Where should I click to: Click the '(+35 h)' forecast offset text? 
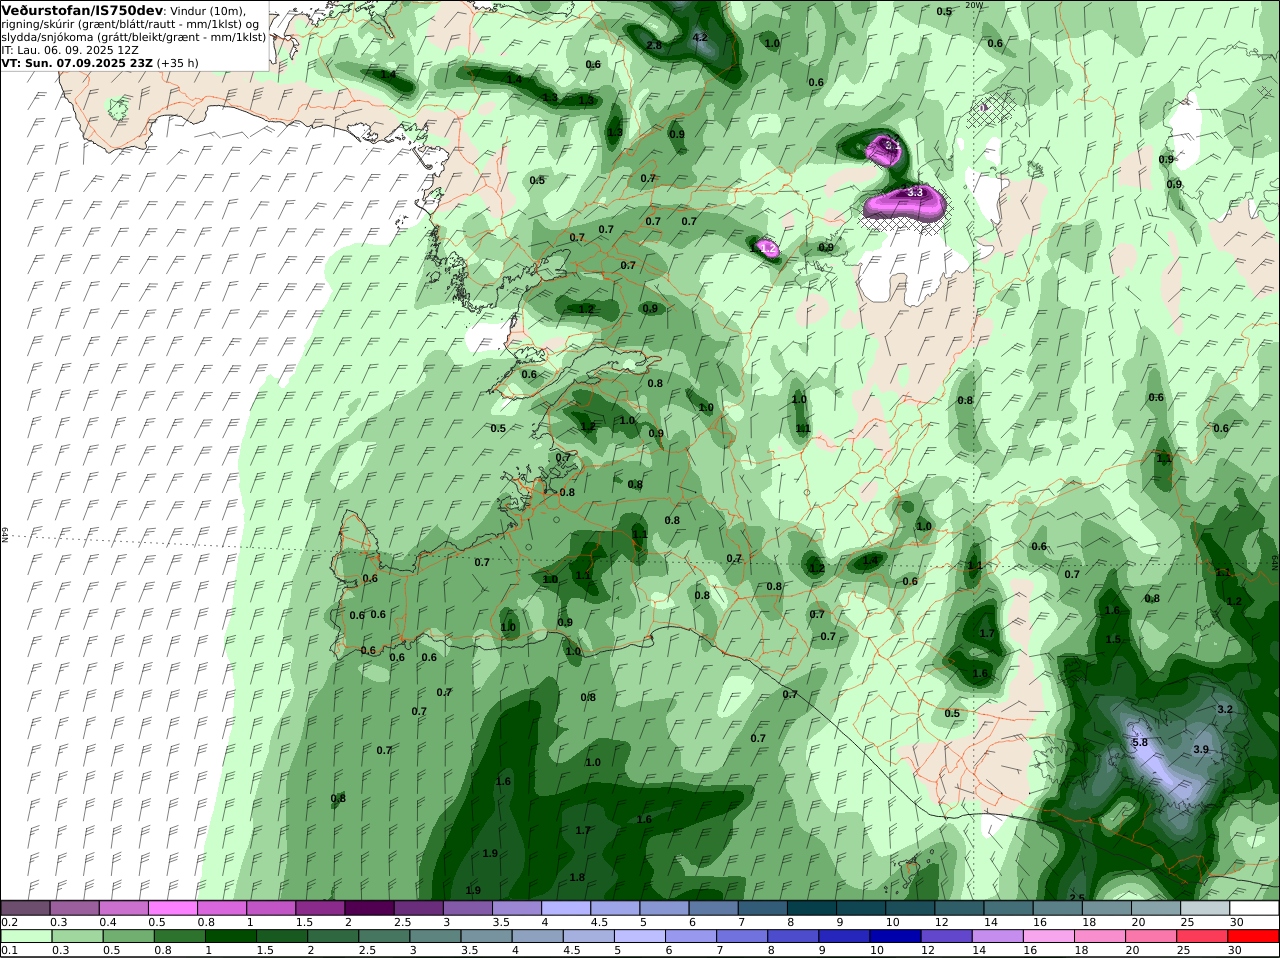point(177,62)
